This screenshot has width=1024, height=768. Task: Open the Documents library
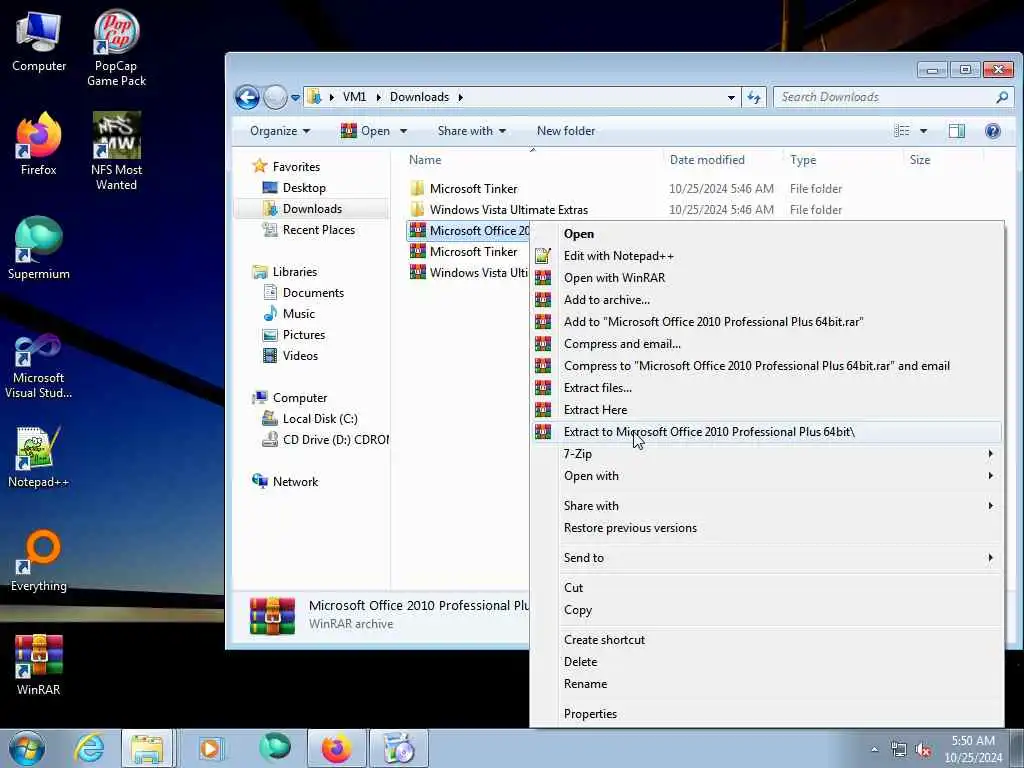tap(313, 293)
